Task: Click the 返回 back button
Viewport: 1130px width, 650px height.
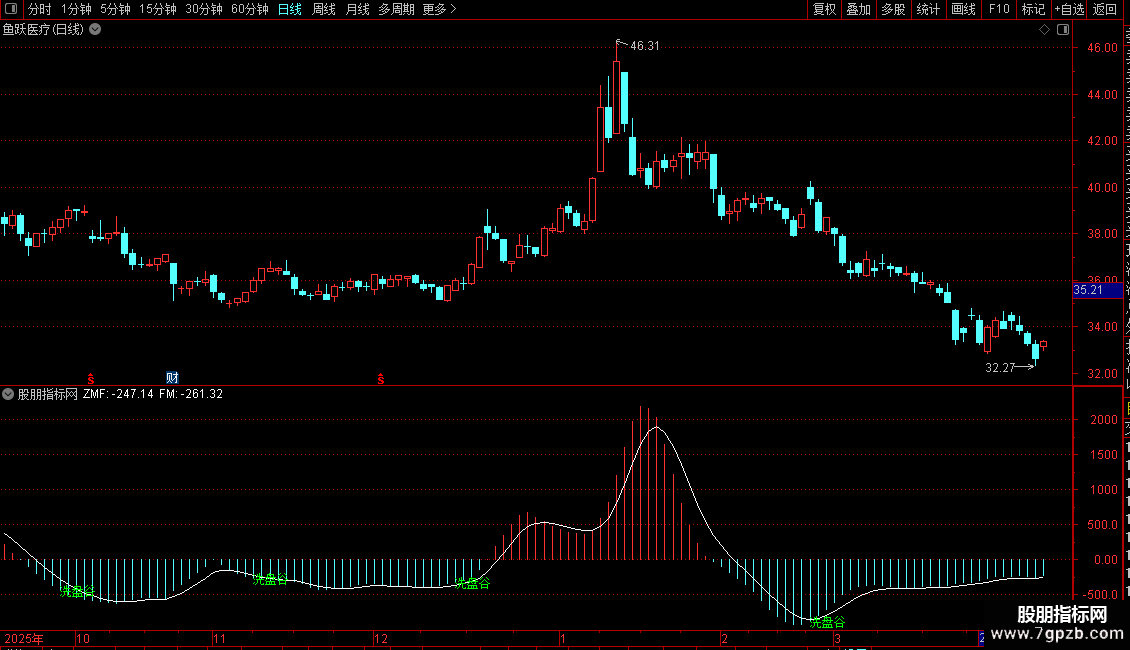Action: (1105, 9)
